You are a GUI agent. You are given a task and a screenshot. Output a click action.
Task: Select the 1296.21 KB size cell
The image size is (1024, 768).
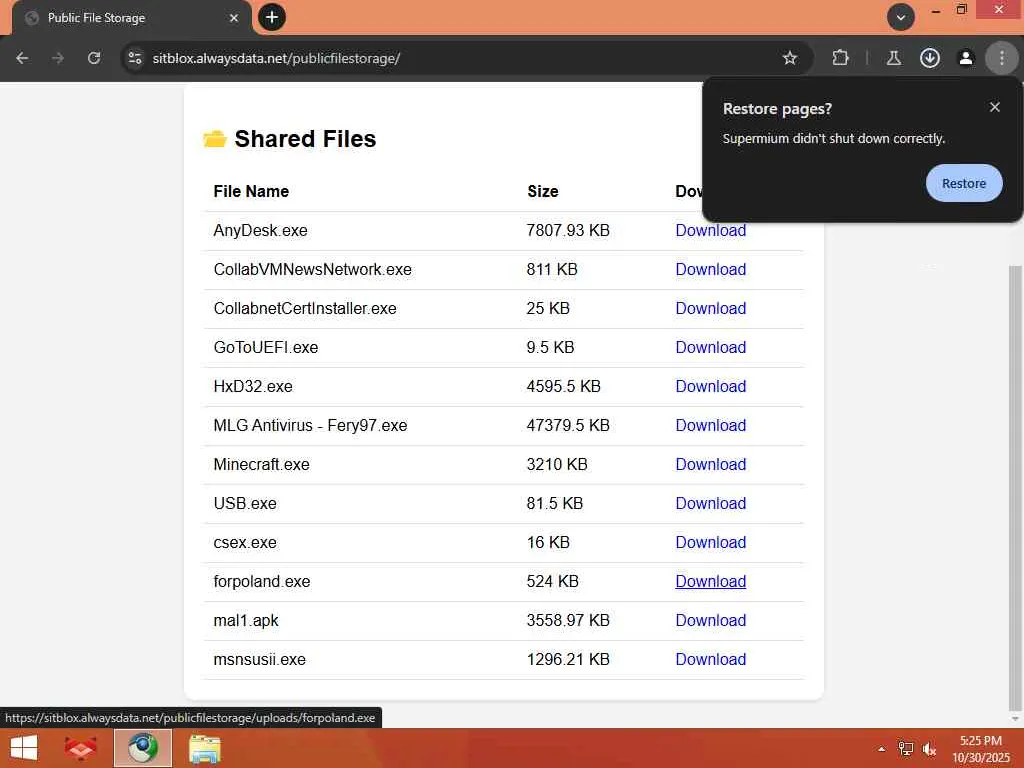568,660
